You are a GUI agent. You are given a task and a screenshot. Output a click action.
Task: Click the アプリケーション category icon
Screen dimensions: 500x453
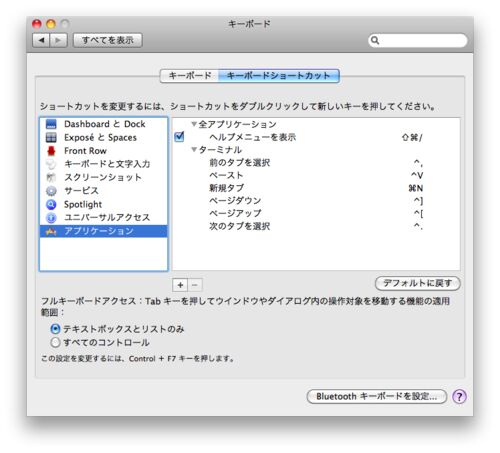pos(51,231)
